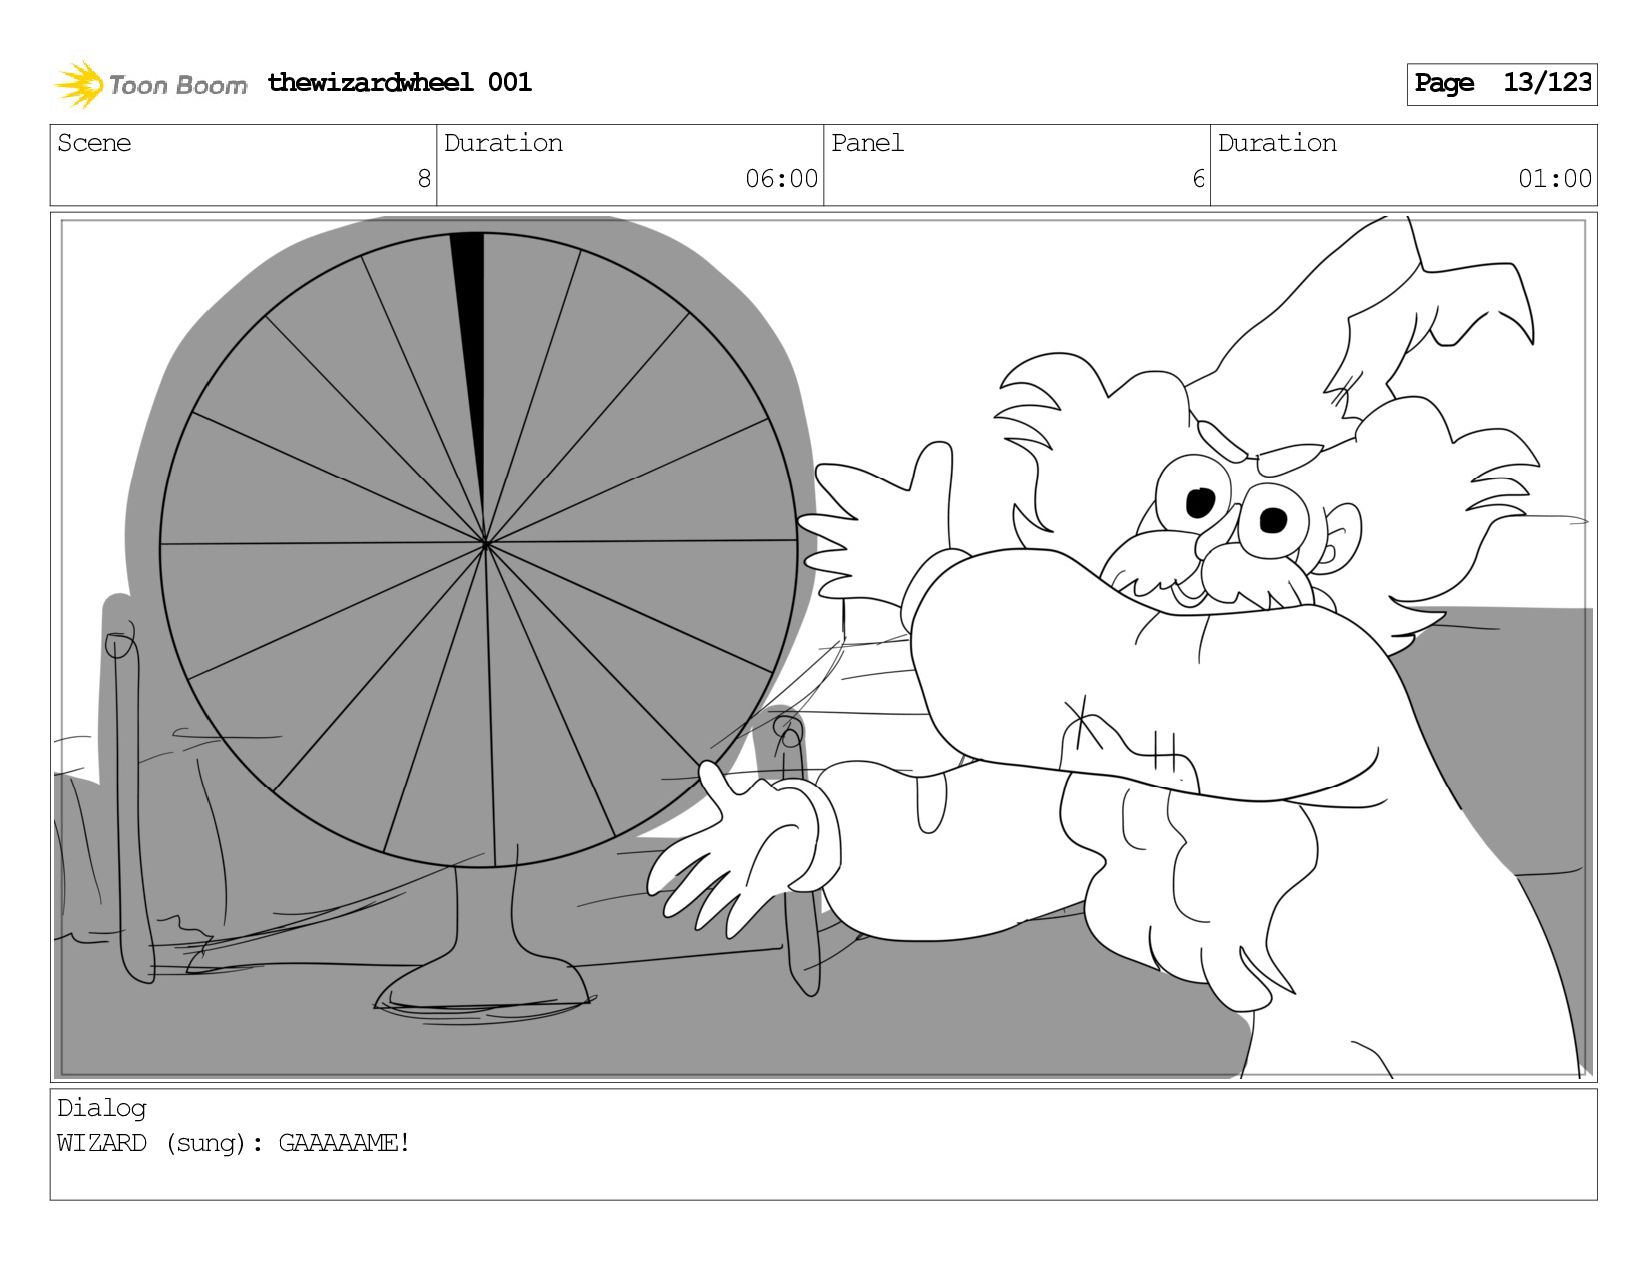Viewport: 1650px width, 1275px height.
Task: Select the title 'thewizardwheel 001'
Action: [400, 82]
